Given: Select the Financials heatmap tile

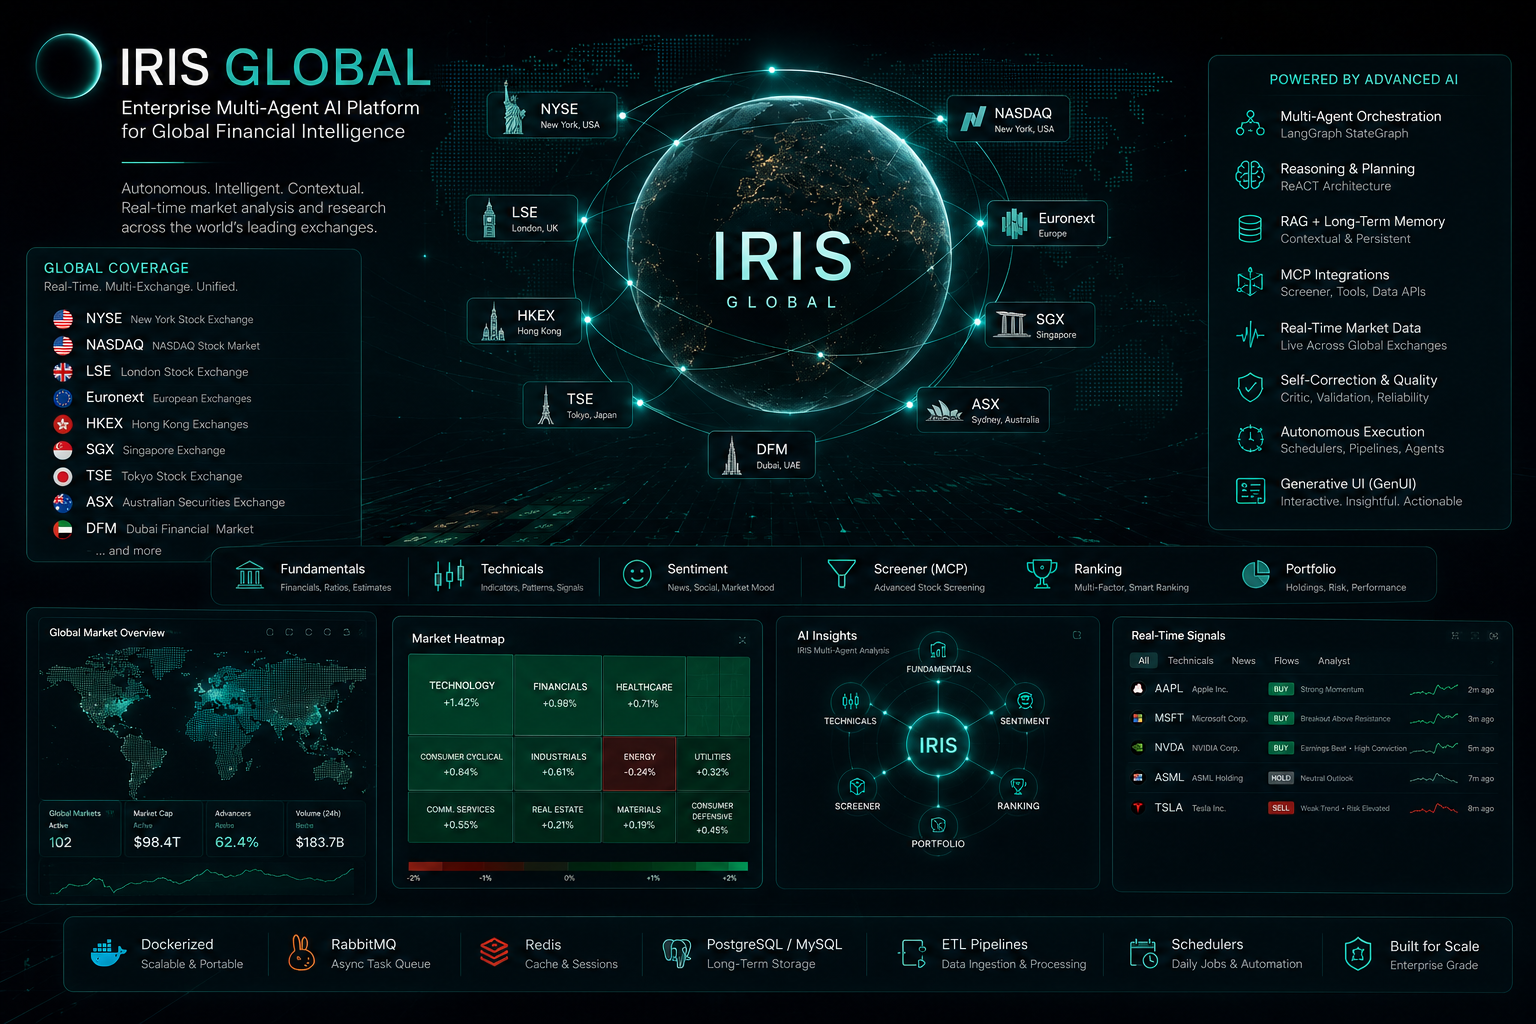Looking at the screenshot, I should click(559, 695).
